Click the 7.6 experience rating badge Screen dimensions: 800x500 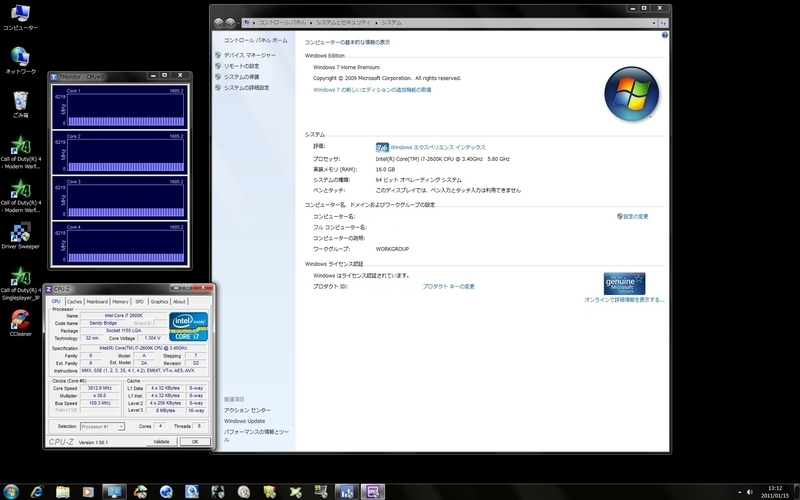pyautogui.click(x=382, y=147)
